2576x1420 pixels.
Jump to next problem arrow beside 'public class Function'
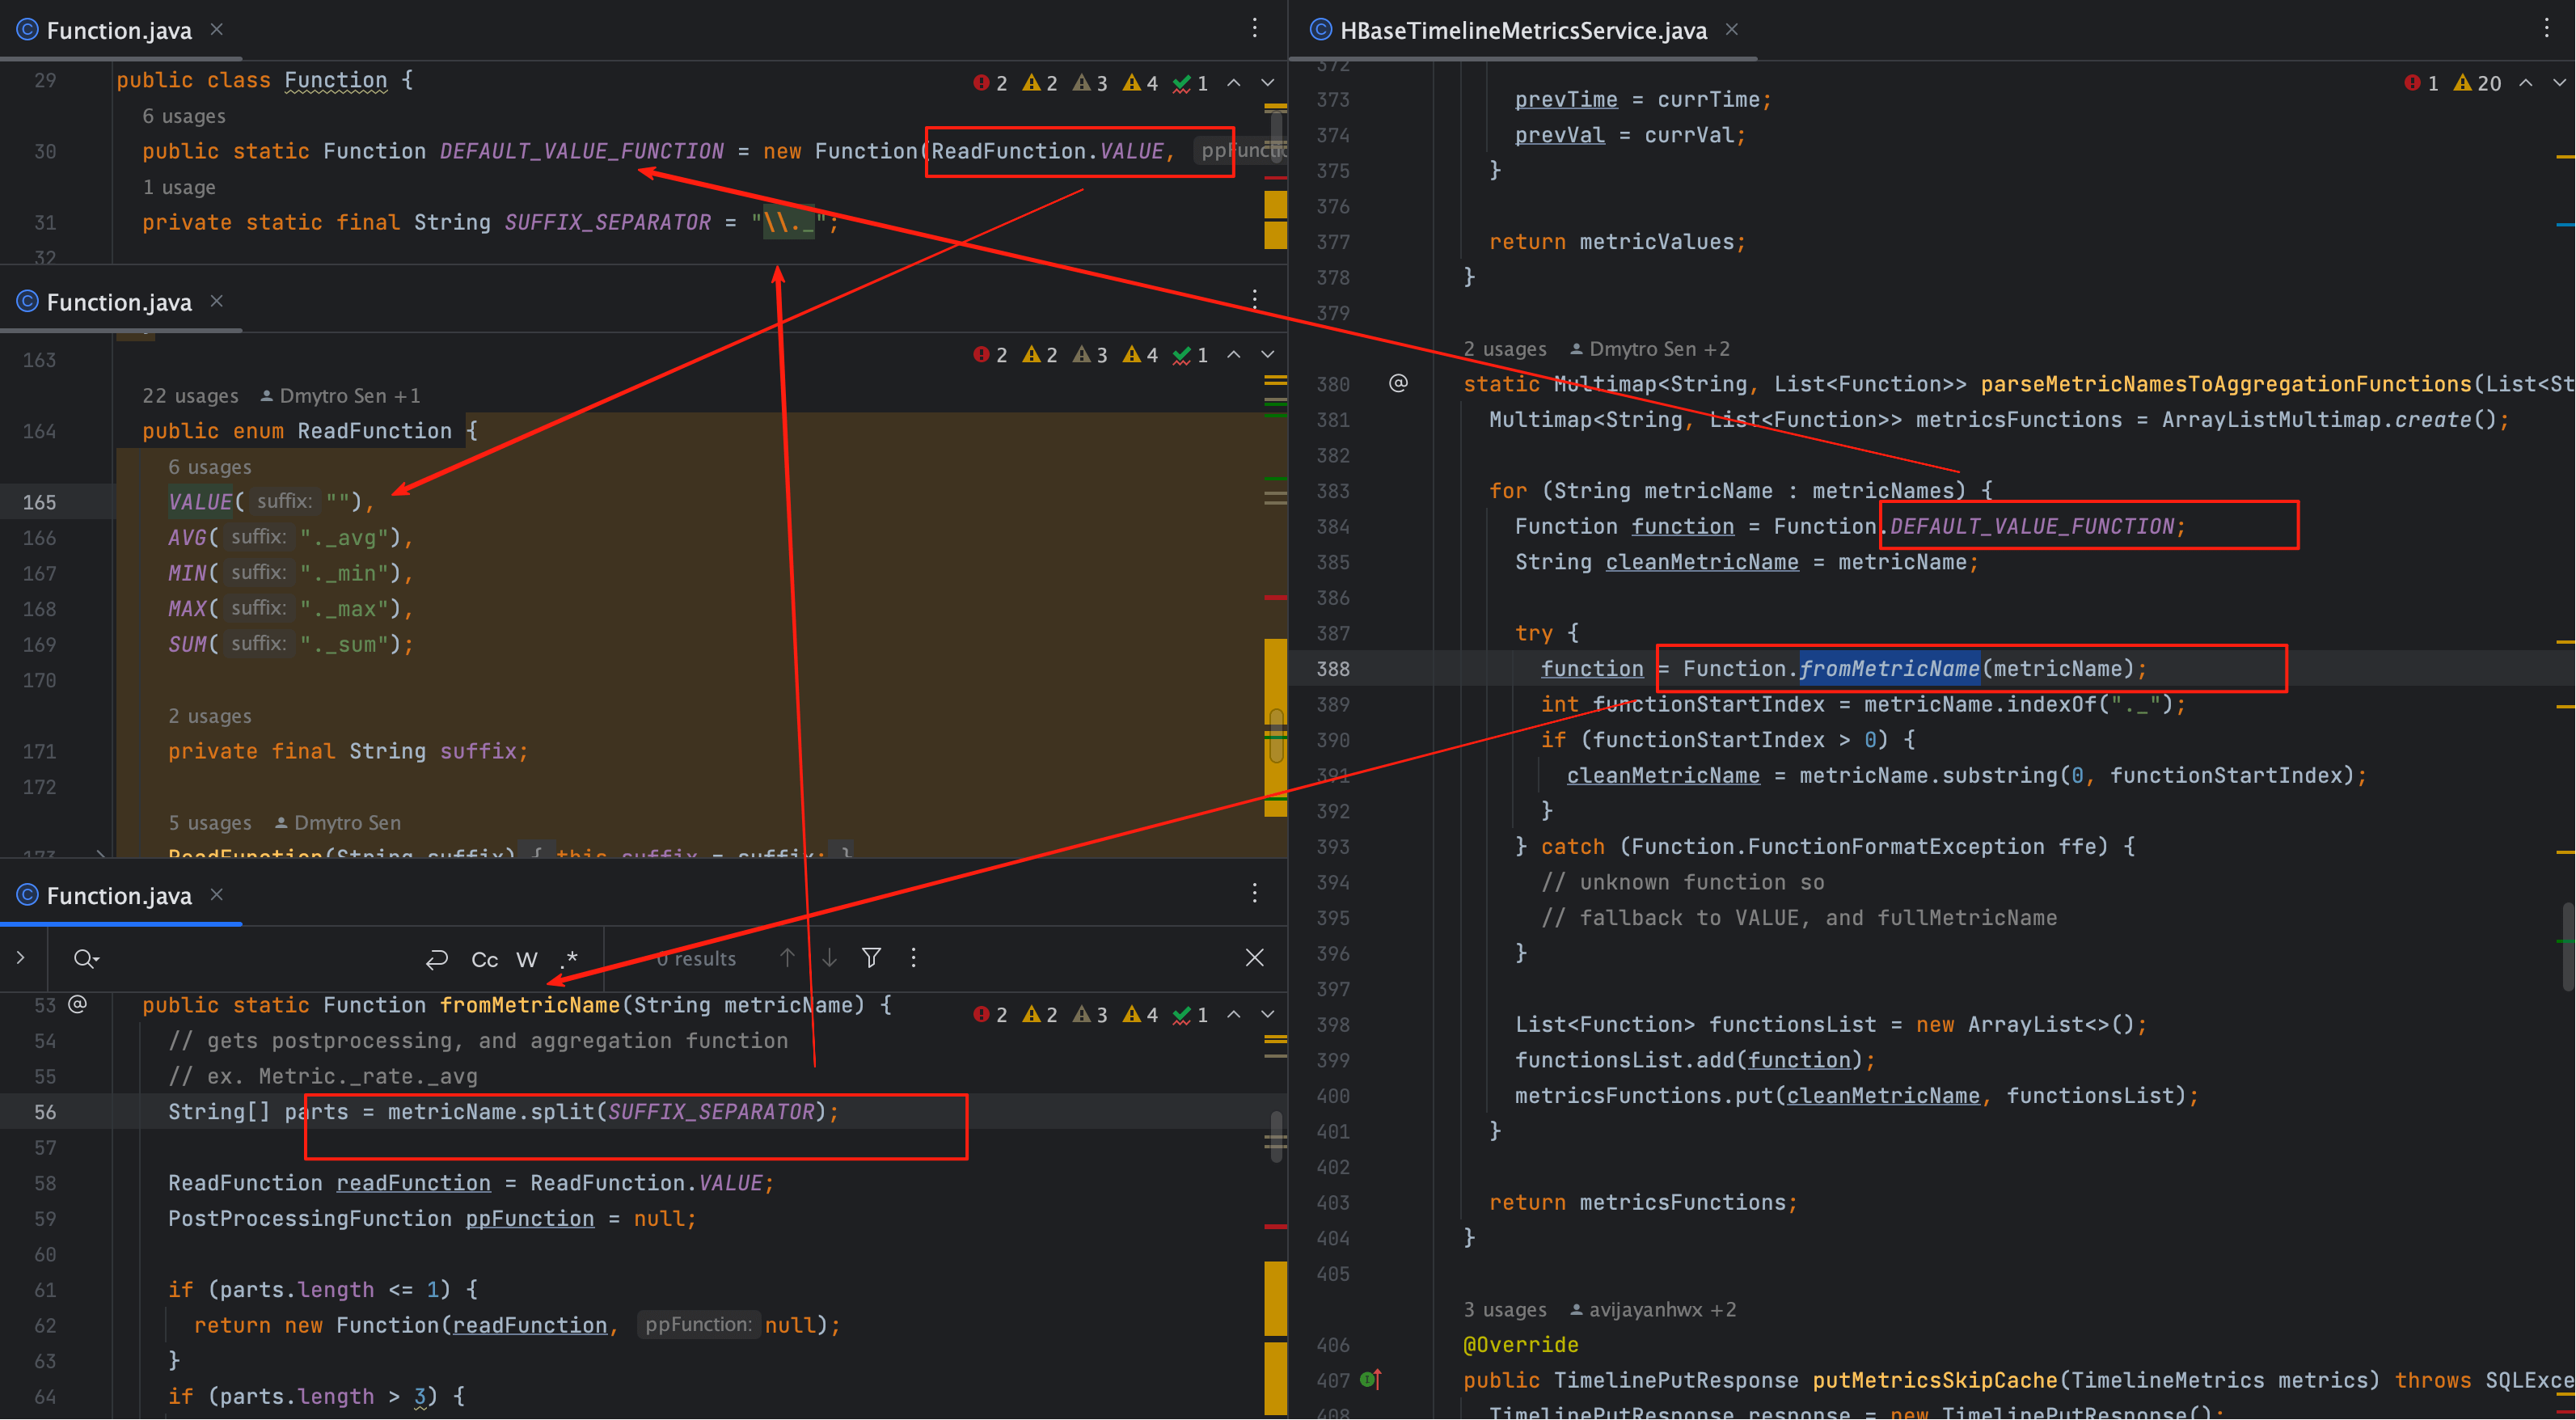1267,83
